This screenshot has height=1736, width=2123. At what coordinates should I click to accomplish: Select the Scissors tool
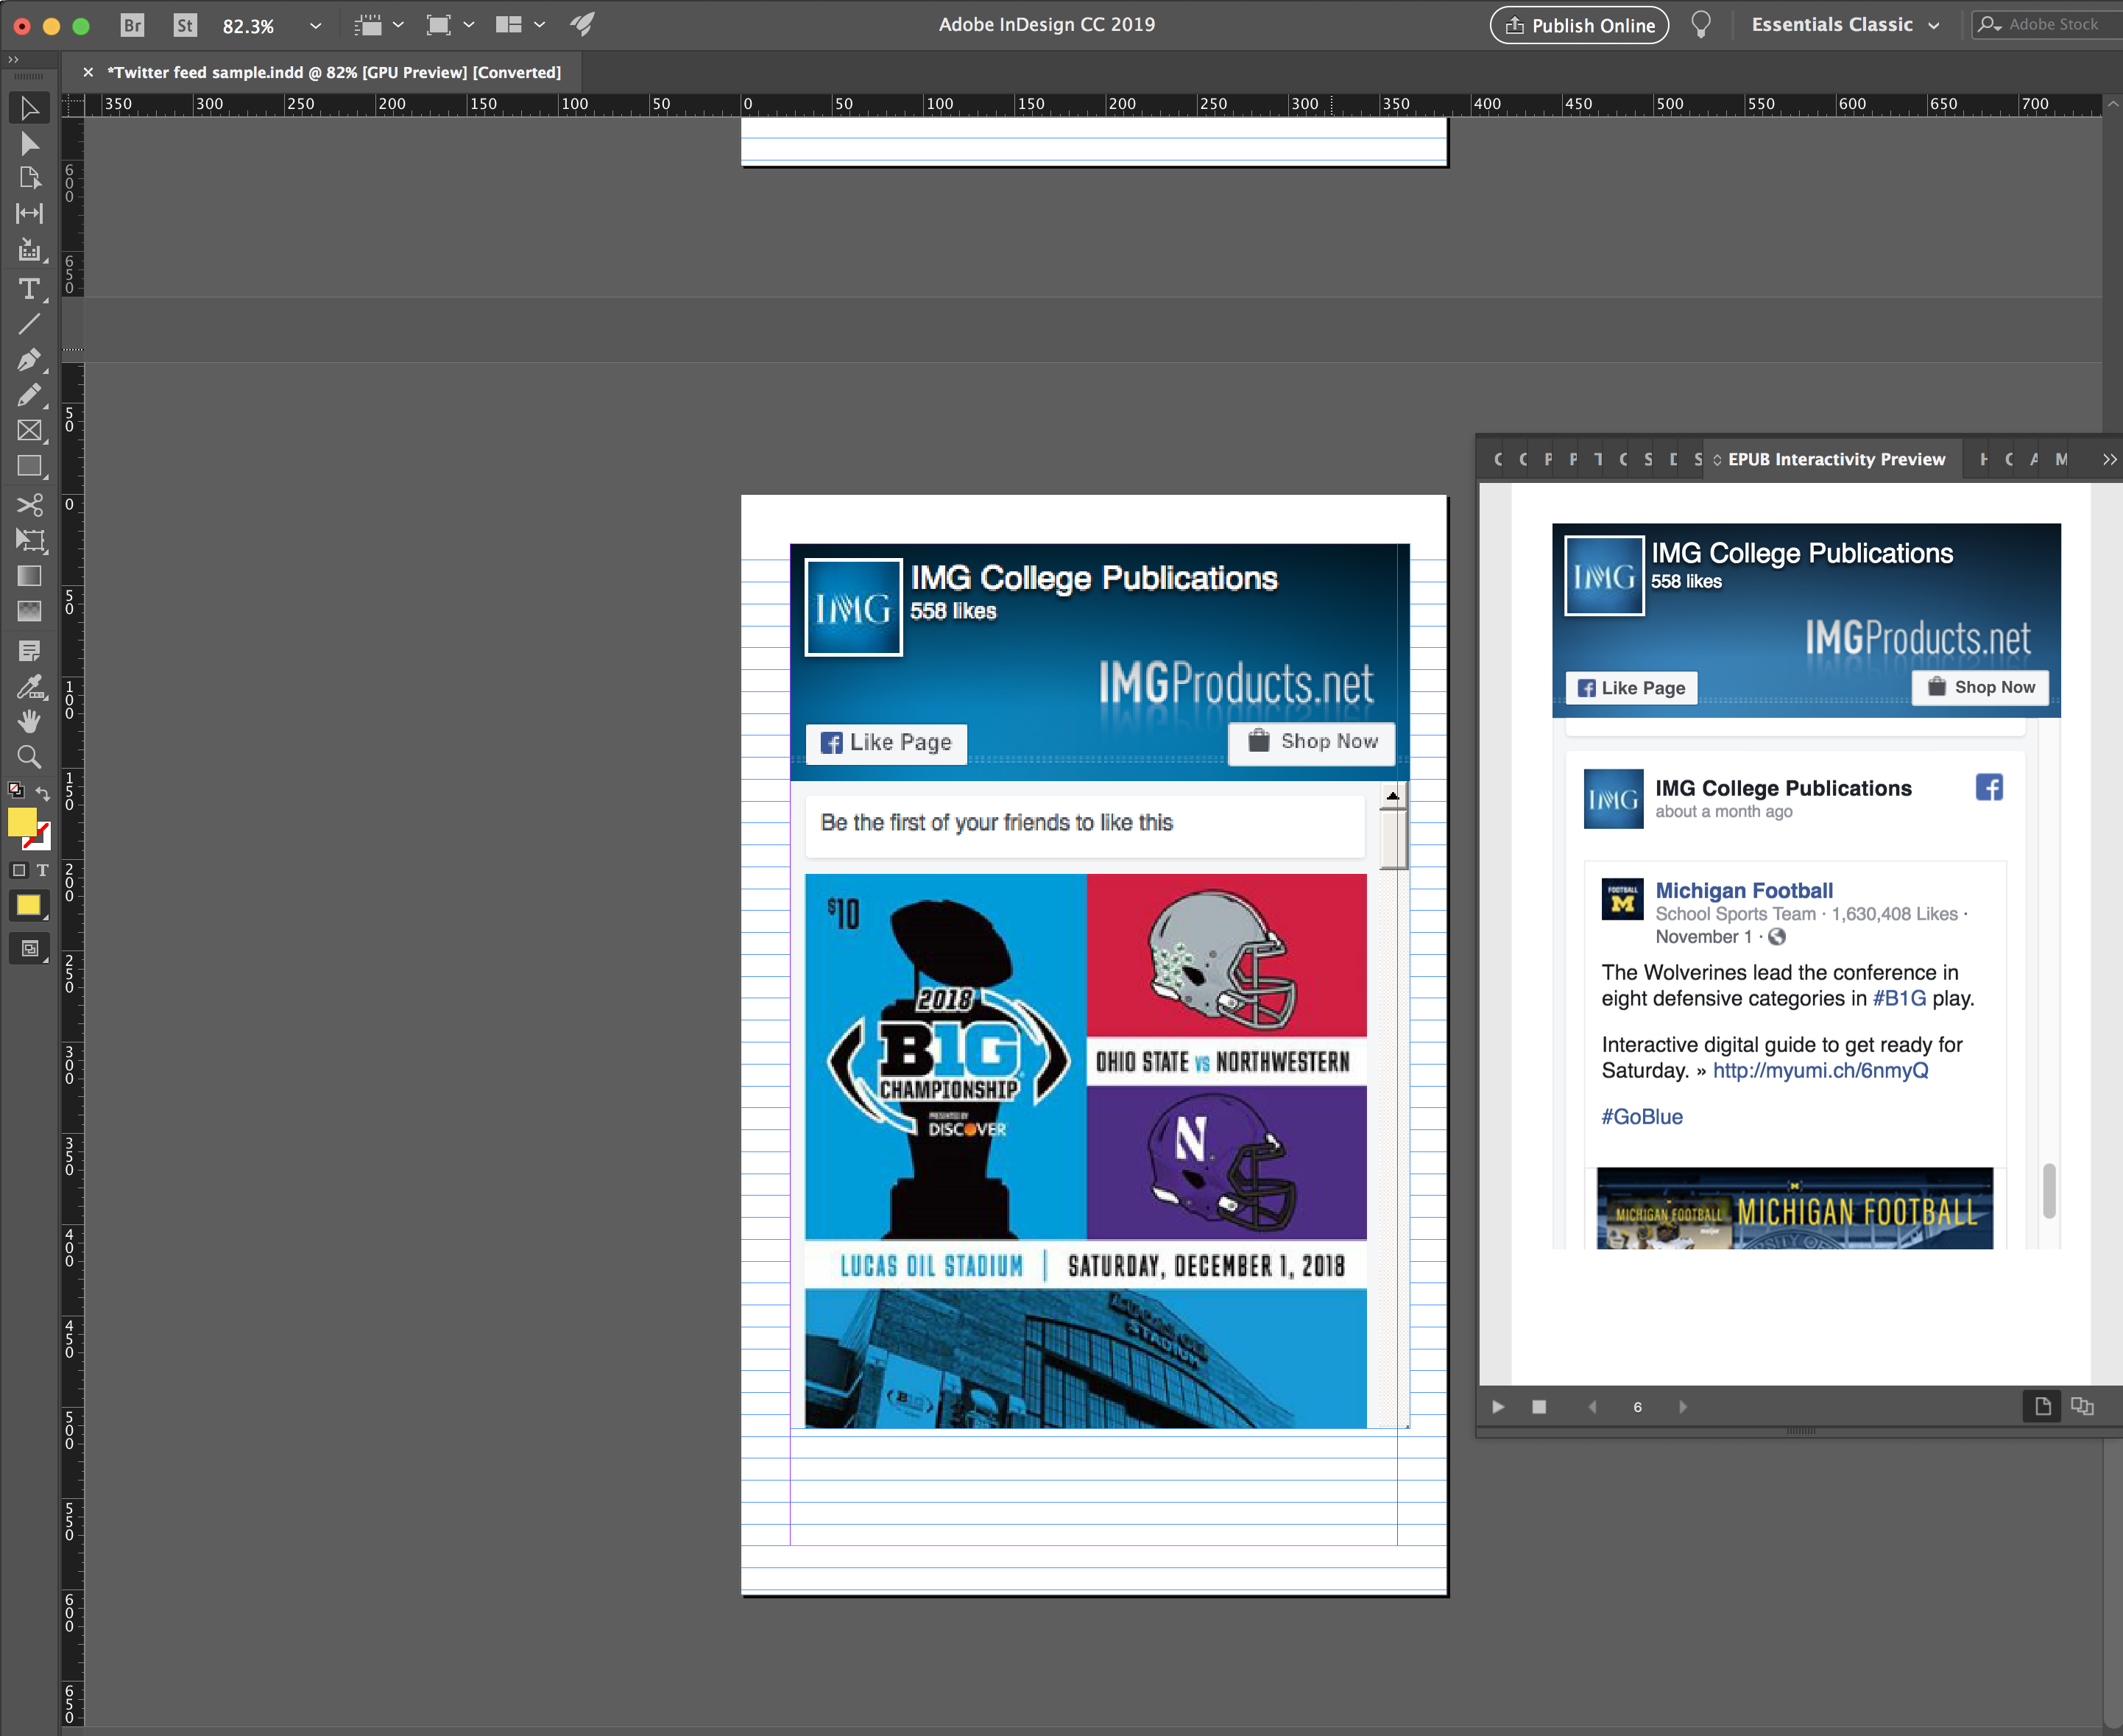29,504
